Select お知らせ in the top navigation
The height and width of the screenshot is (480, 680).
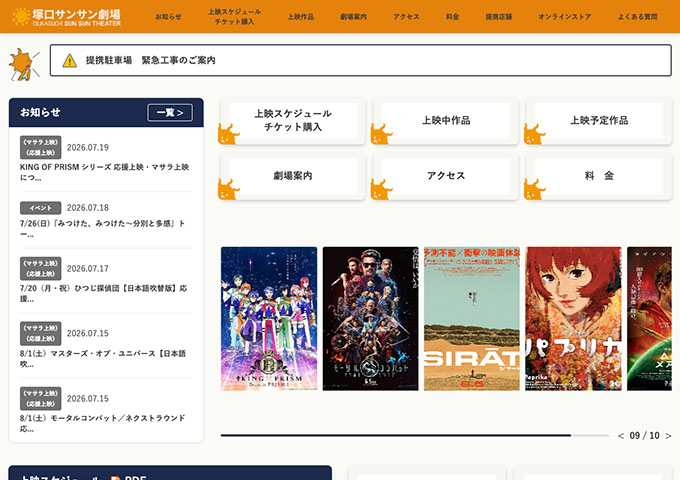click(168, 17)
